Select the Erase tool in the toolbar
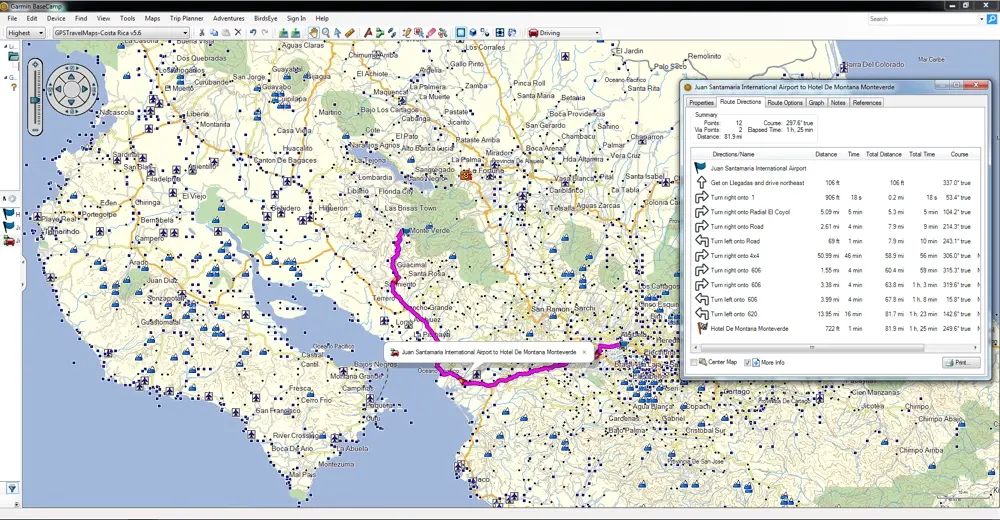 click(x=431, y=33)
